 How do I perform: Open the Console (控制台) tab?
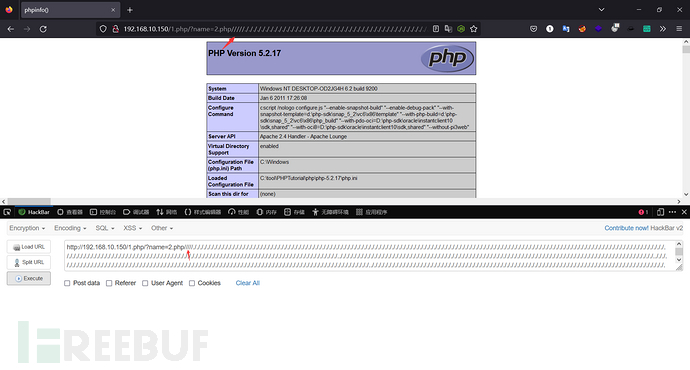(103, 212)
